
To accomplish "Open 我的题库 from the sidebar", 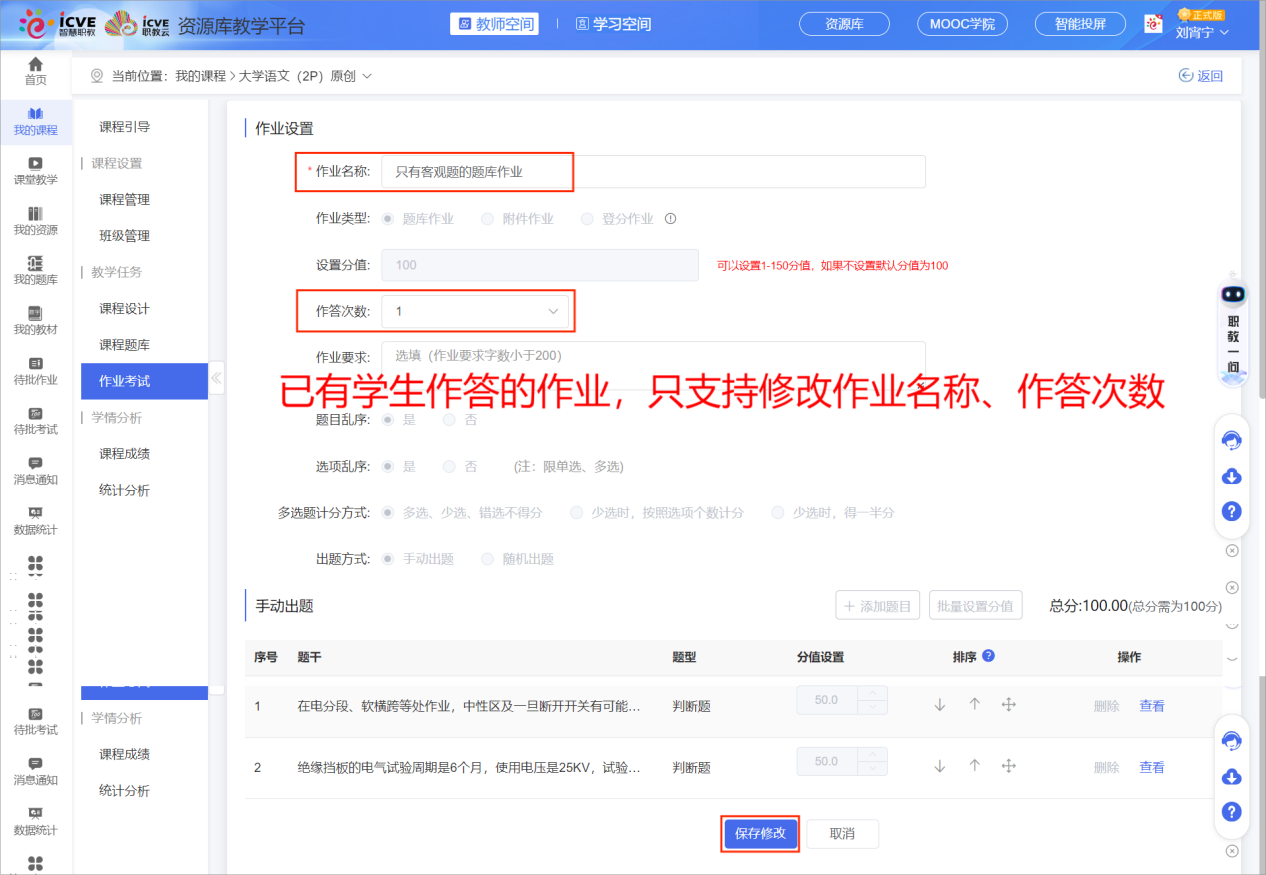I will point(35,270).
